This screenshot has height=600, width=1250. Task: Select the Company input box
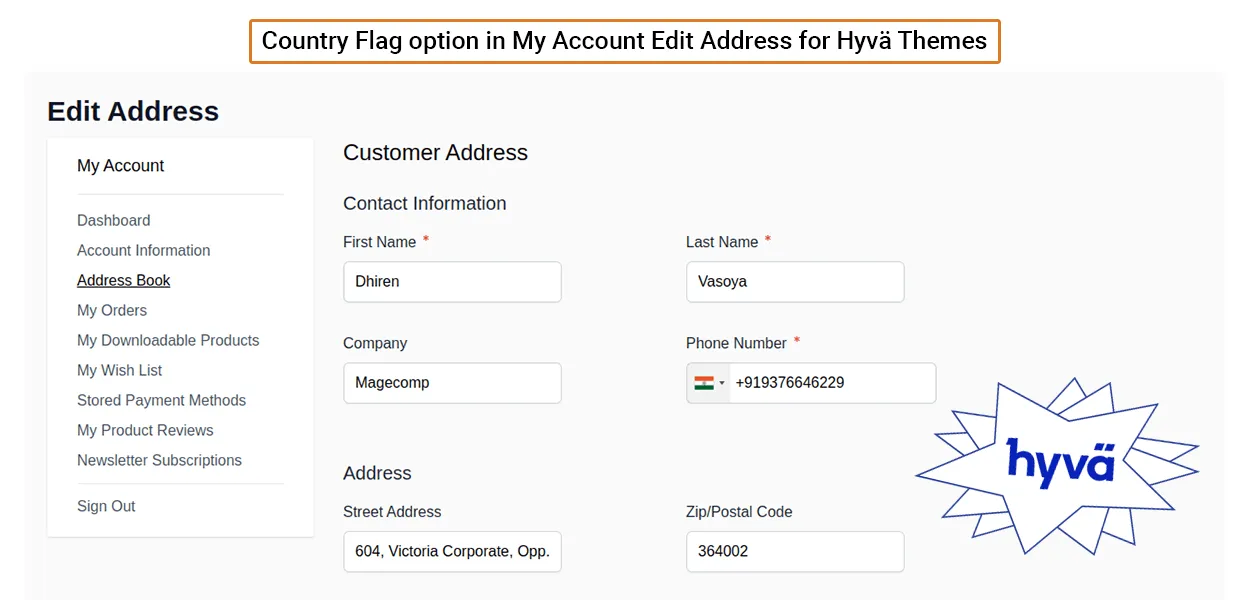452,383
